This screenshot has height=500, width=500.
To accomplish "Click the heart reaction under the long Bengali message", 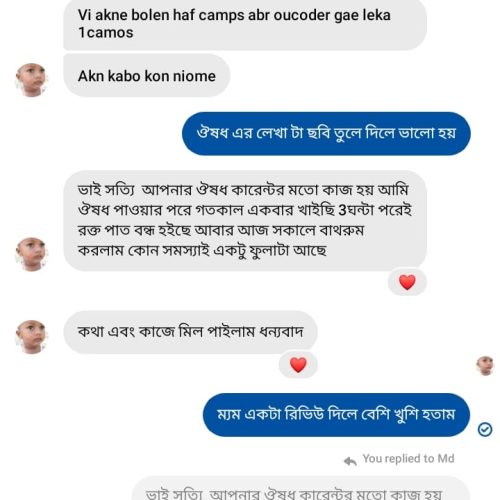I will tap(407, 282).
